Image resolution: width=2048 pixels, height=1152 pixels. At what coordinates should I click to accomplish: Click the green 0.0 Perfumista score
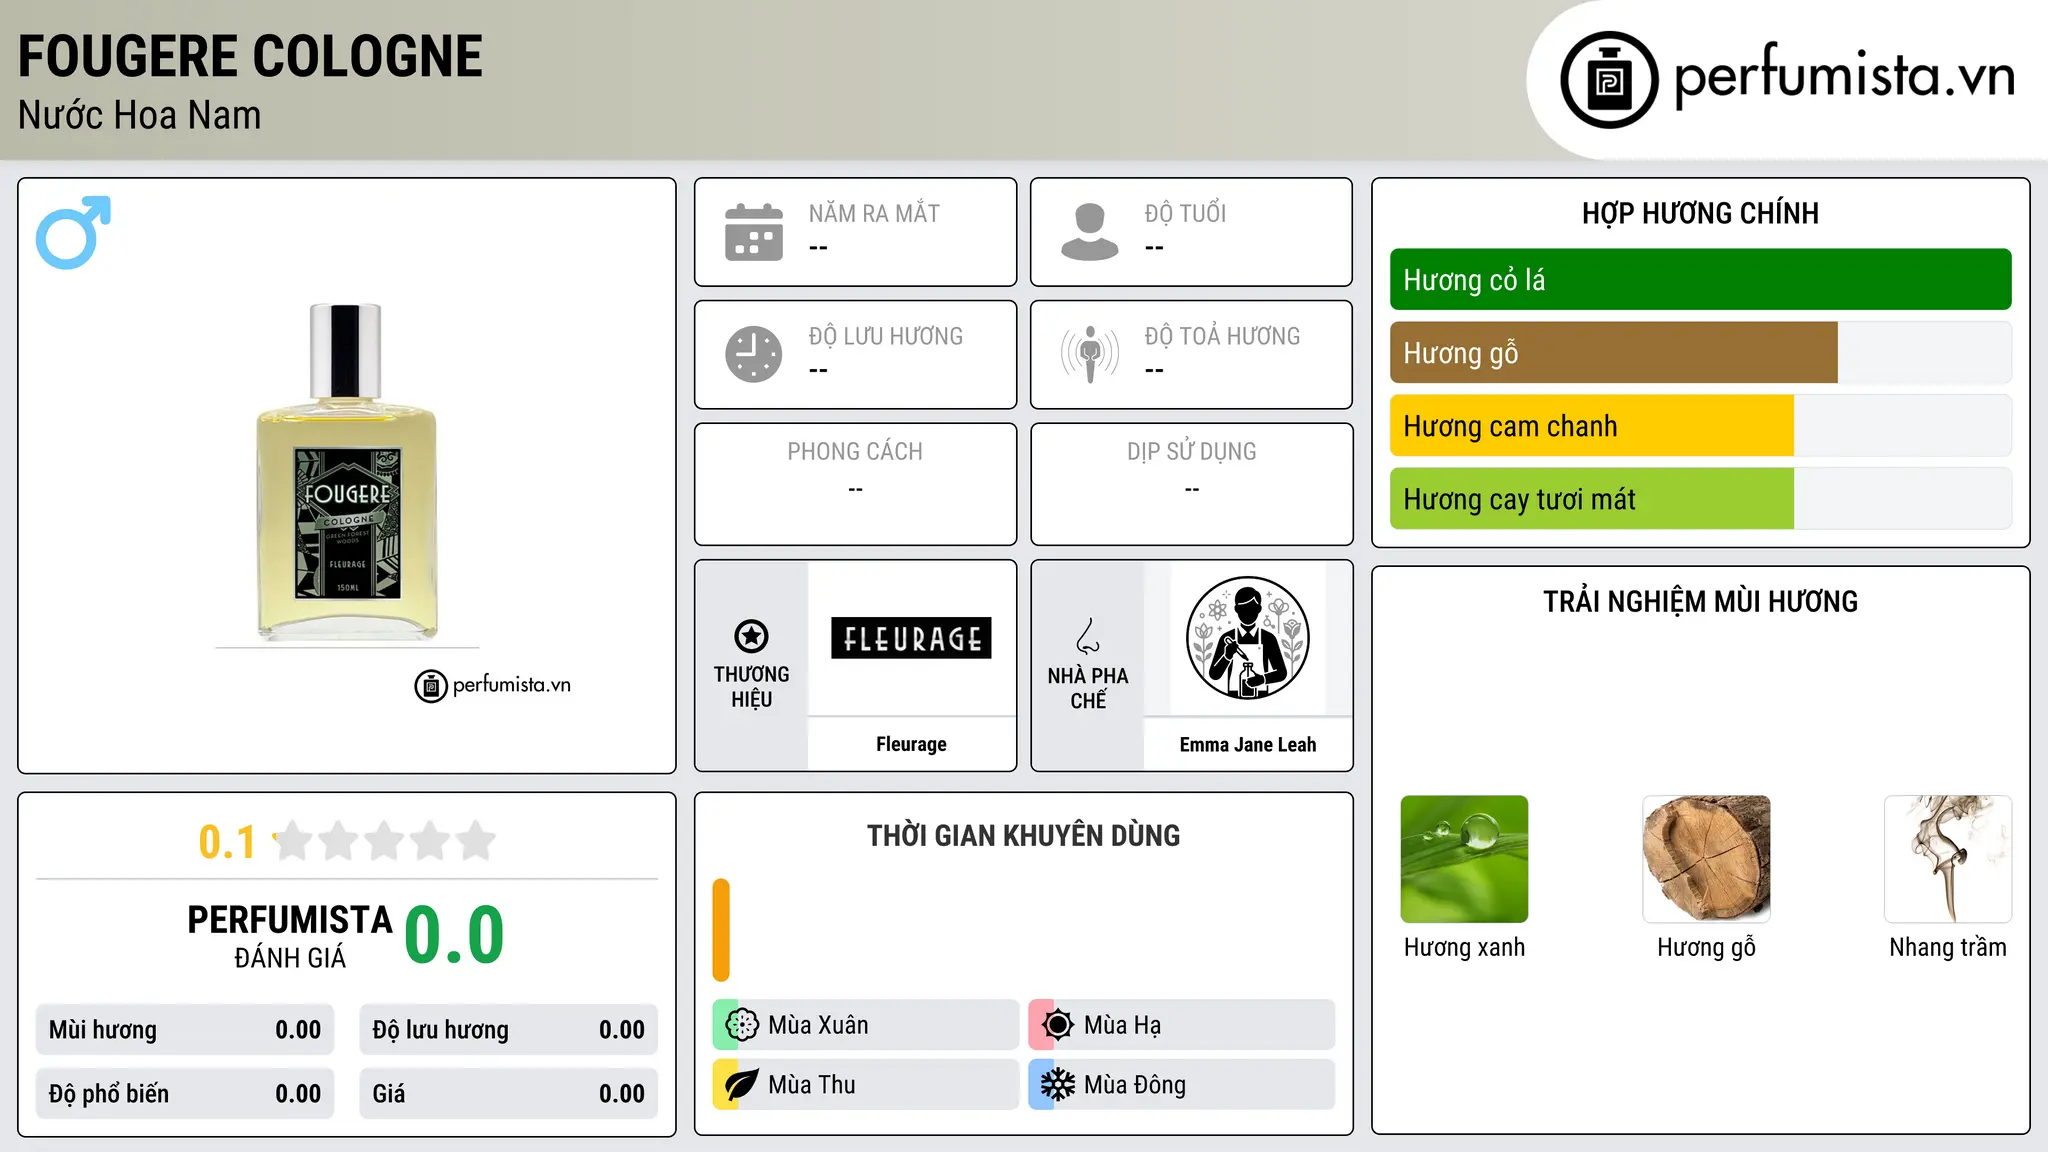pos(454,935)
